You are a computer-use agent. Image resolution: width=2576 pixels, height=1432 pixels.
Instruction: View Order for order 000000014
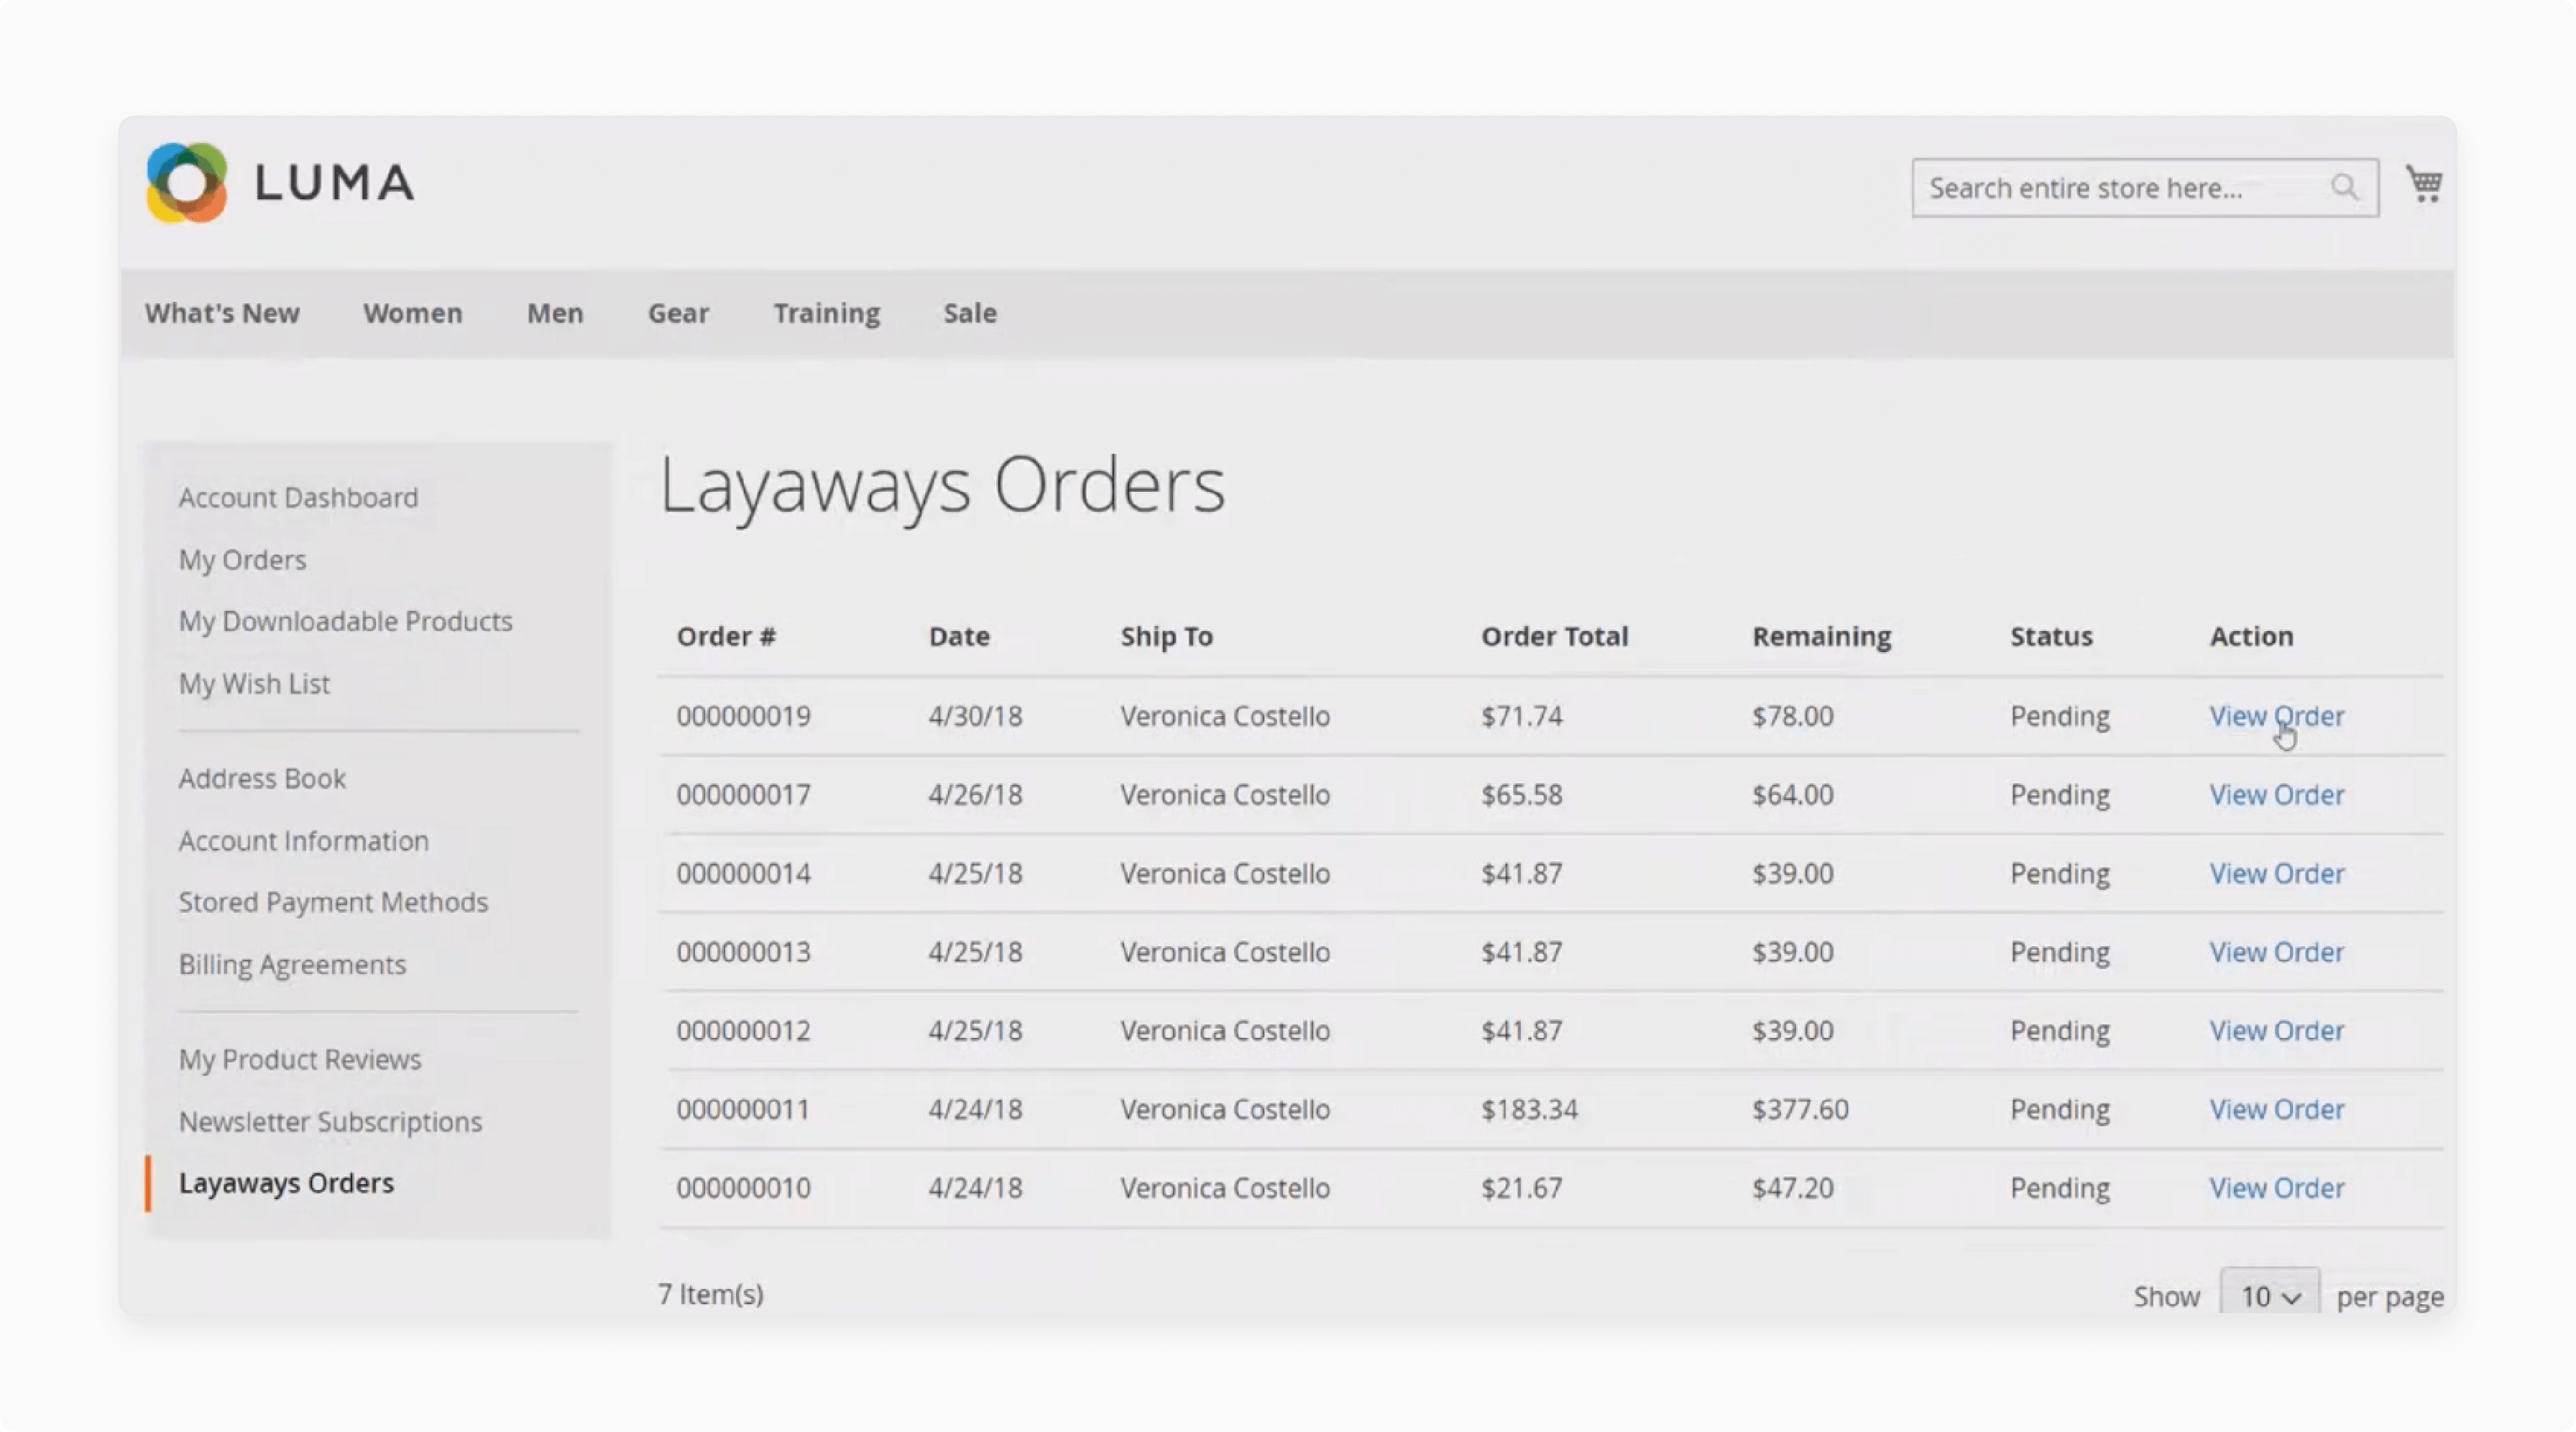coord(2276,874)
